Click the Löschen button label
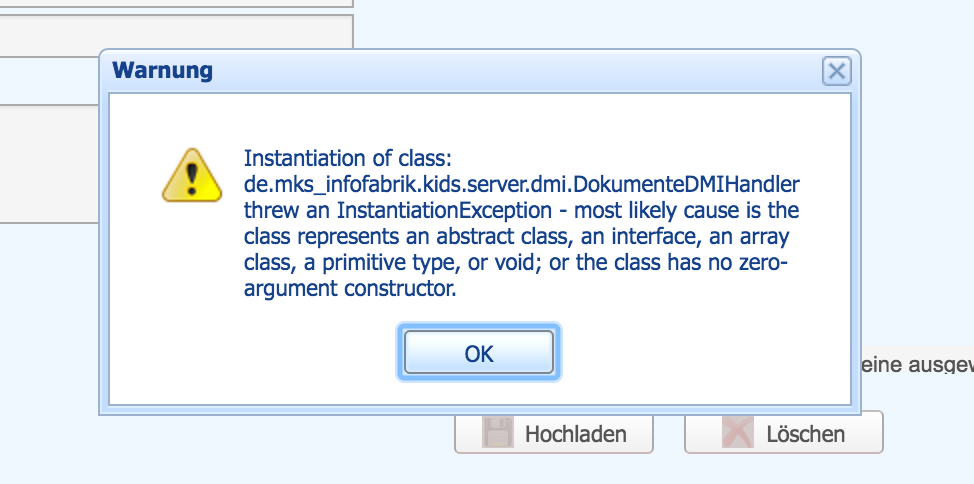Viewport: 974px width, 484px height. coord(805,434)
